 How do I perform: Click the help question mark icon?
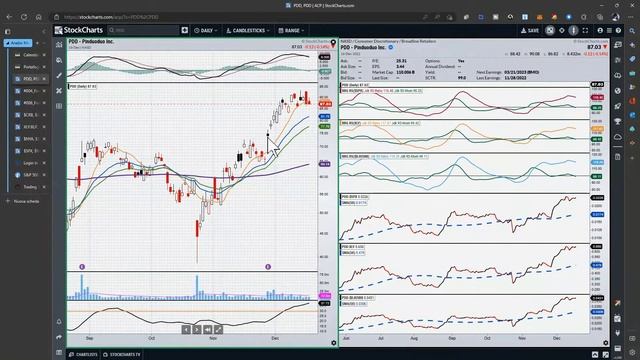[618, 31]
